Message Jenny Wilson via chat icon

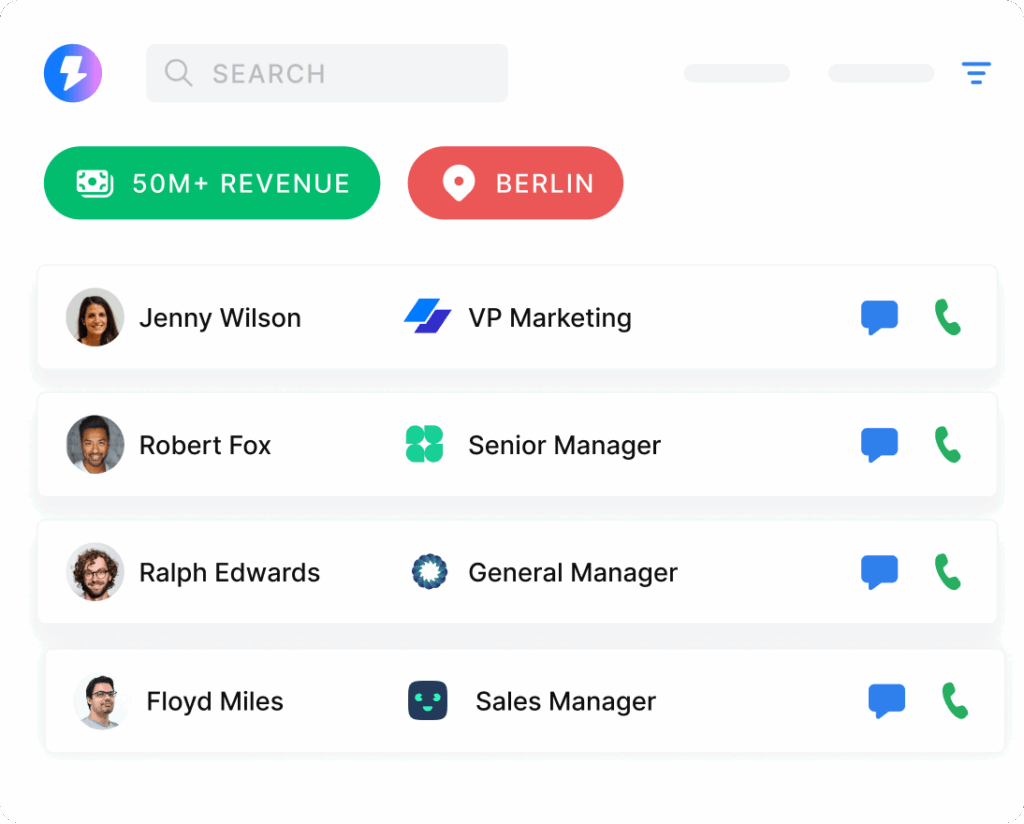coord(879,317)
